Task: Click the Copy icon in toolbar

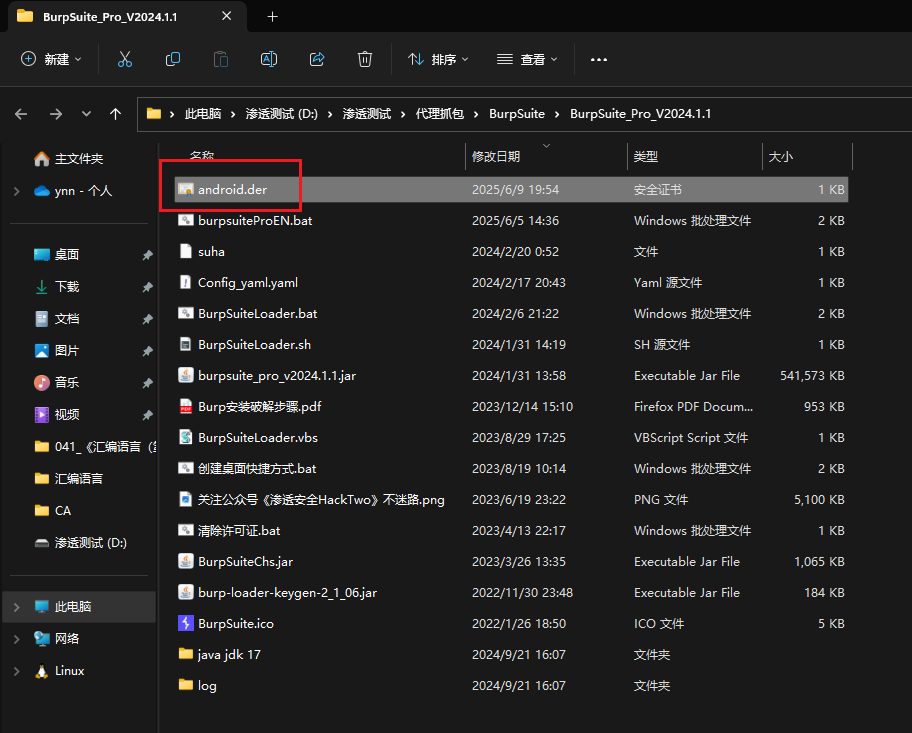Action: pyautogui.click(x=173, y=59)
